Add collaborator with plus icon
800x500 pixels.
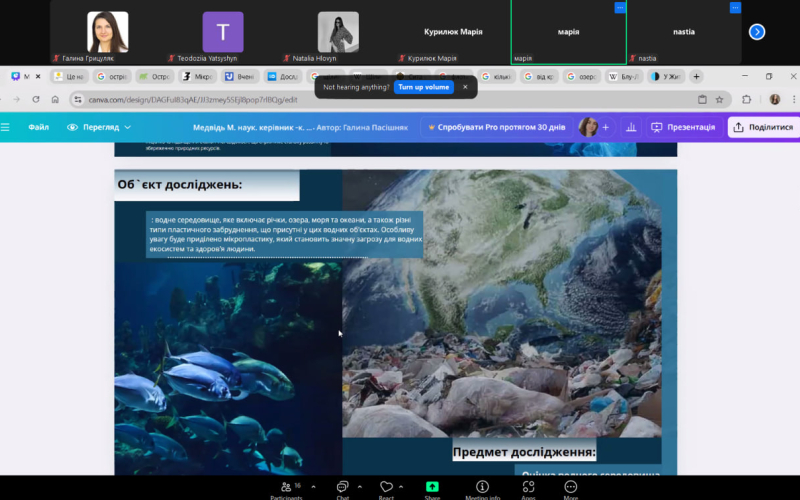(x=606, y=127)
